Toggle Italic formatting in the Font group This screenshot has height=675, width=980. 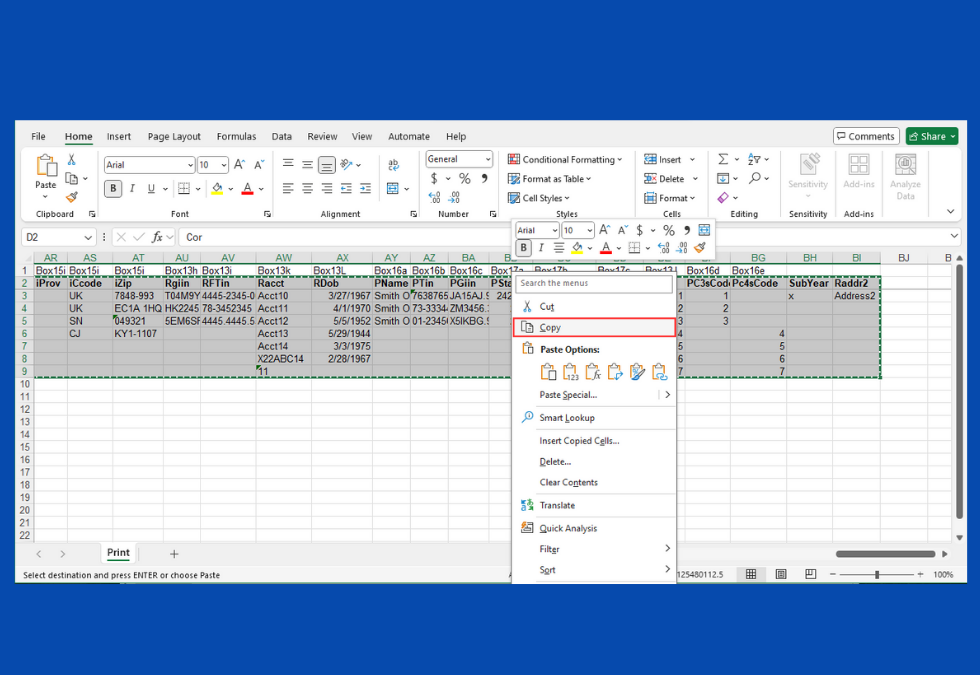[132, 188]
